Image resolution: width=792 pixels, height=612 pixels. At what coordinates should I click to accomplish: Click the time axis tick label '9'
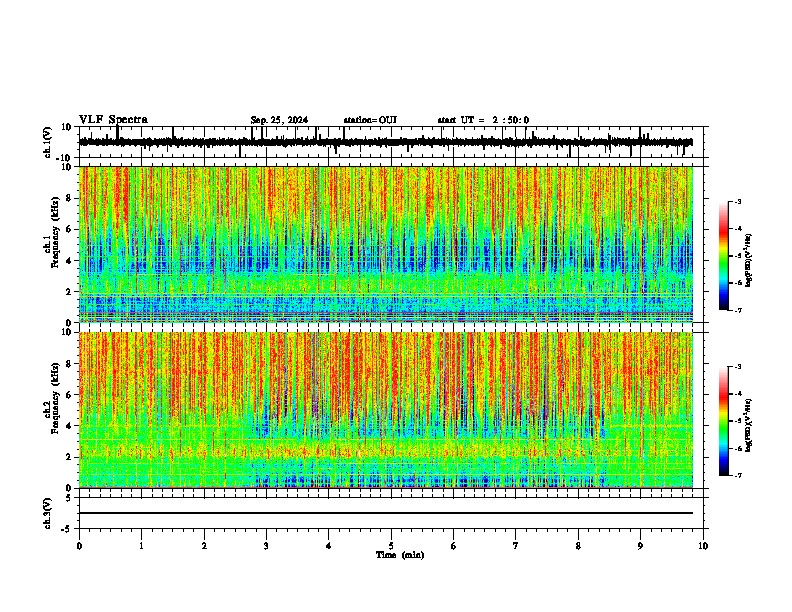[x=640, y=546]
